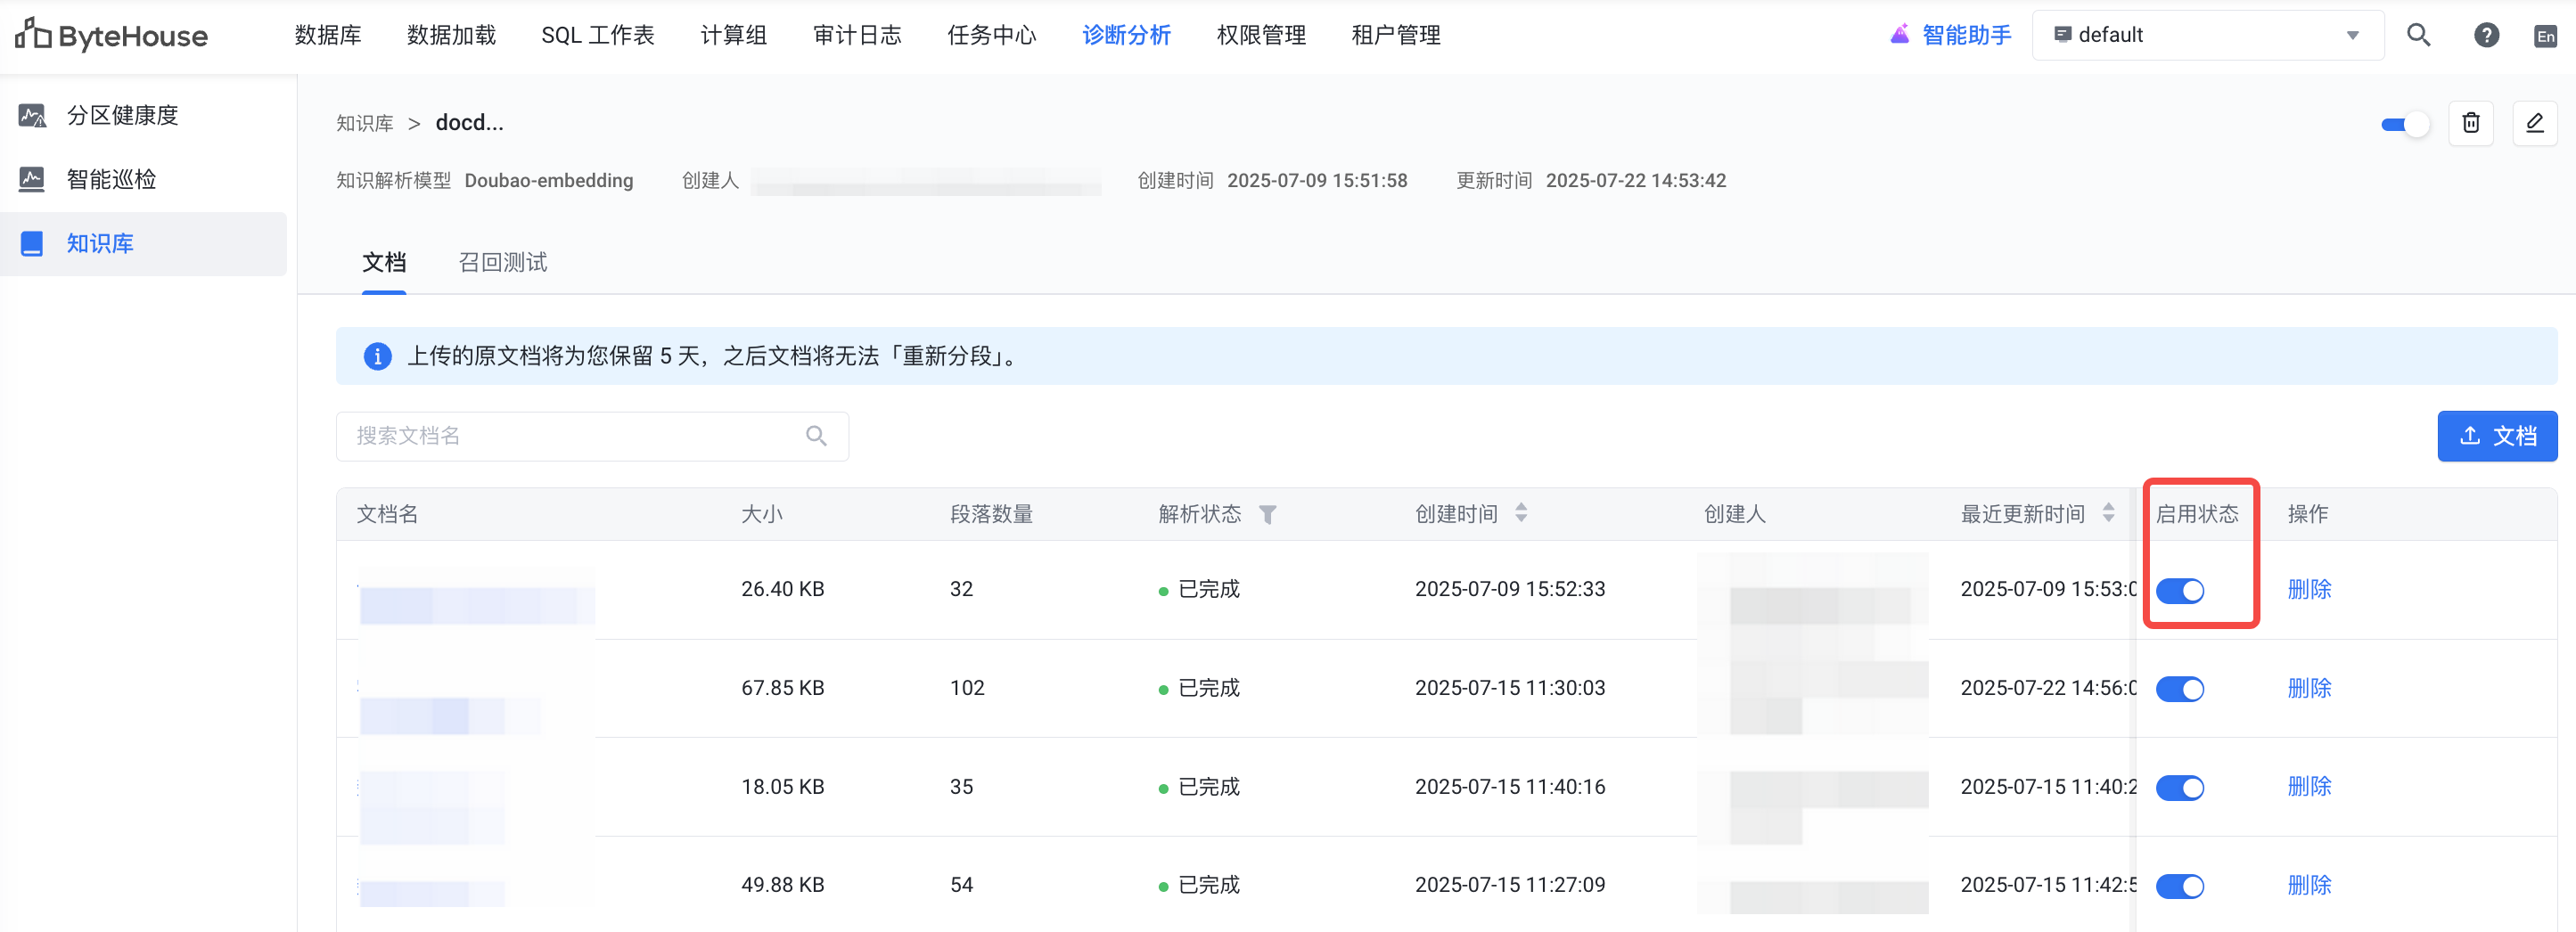Switch to the 召回测试 tab

[x=502, y=263]
